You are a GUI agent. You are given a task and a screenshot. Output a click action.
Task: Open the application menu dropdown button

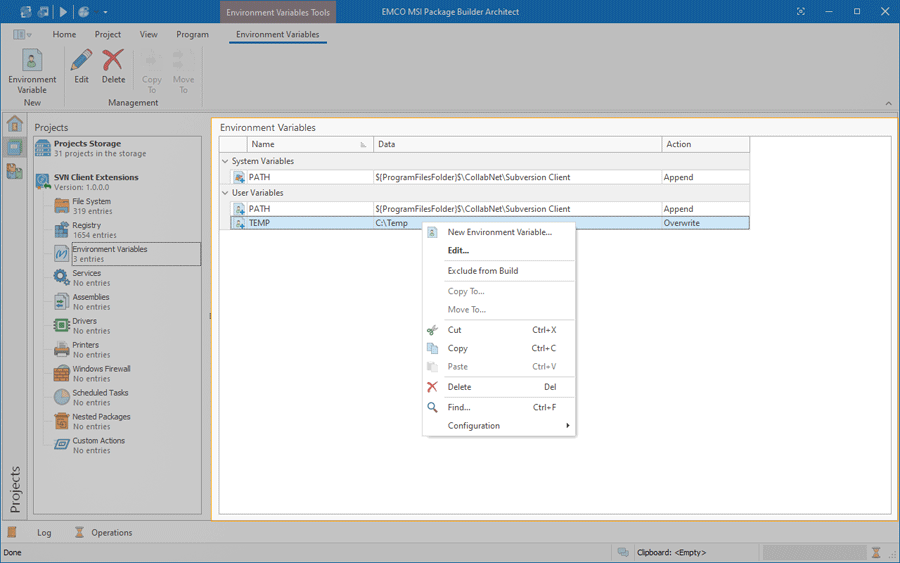[x=22, y=34]
